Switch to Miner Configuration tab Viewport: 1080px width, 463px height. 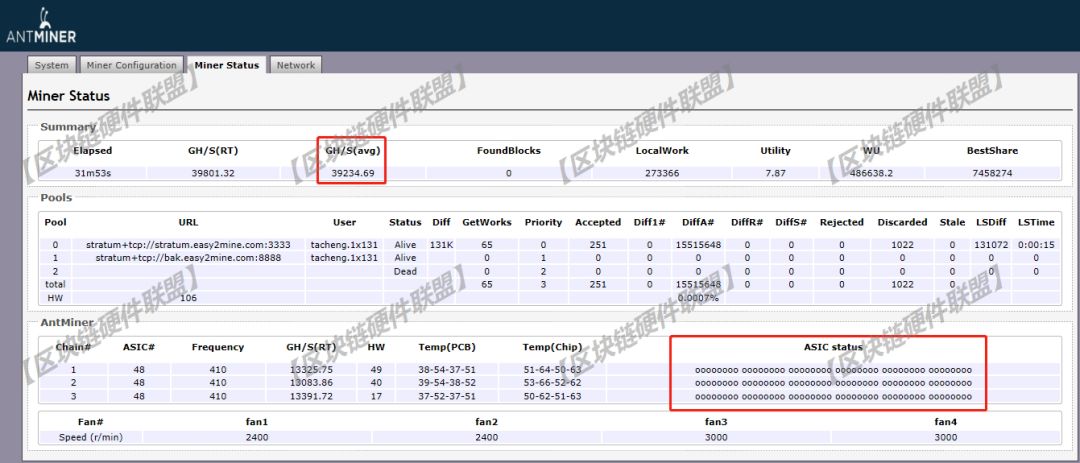(132, 65)
